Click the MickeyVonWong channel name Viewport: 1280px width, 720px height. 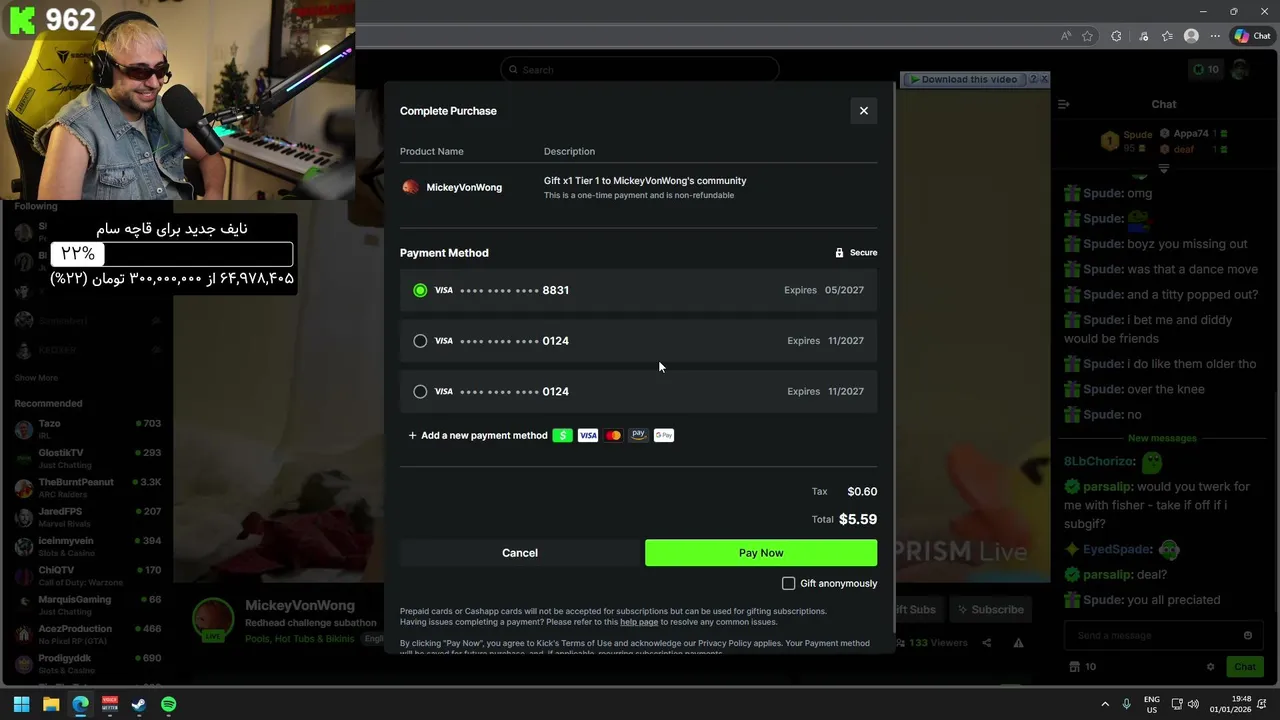[300, 606]
